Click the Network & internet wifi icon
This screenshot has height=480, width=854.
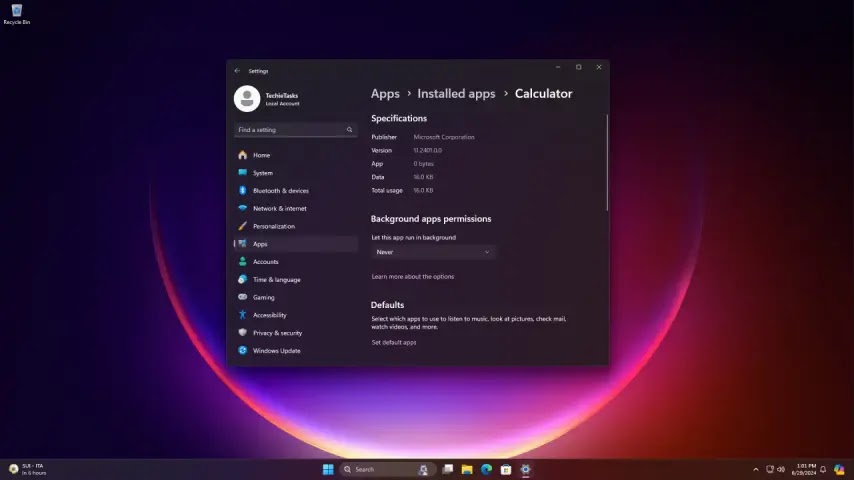pos(242,208)
